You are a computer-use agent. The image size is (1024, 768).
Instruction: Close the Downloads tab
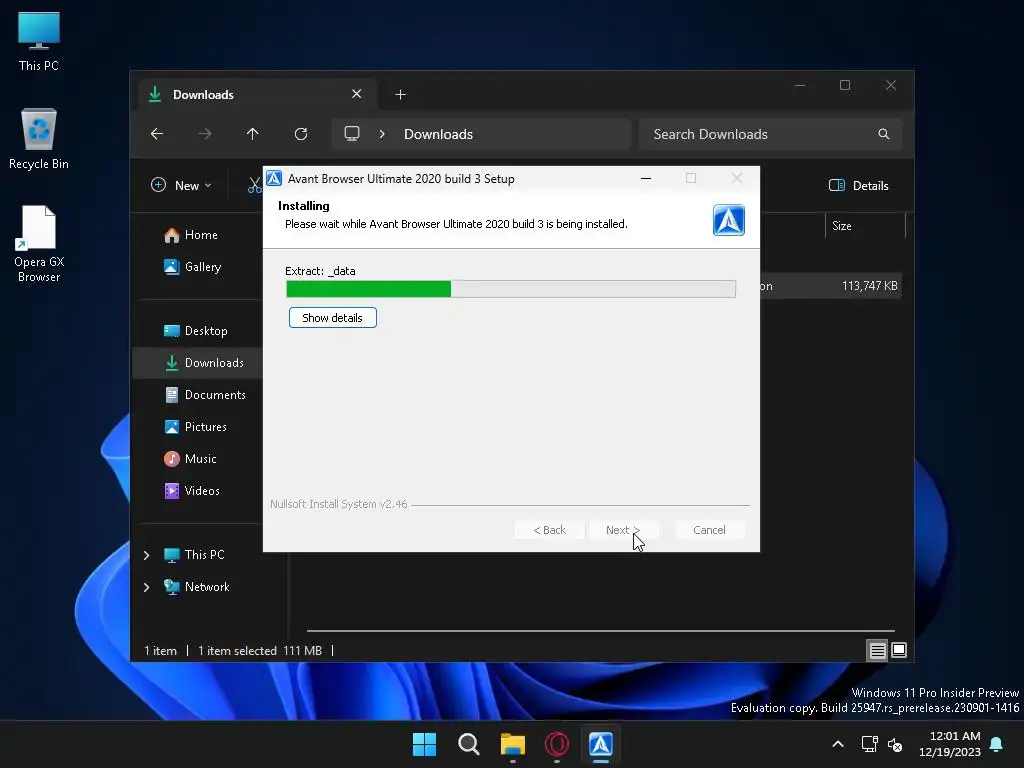pyautogui.click(x=357, y=94)
